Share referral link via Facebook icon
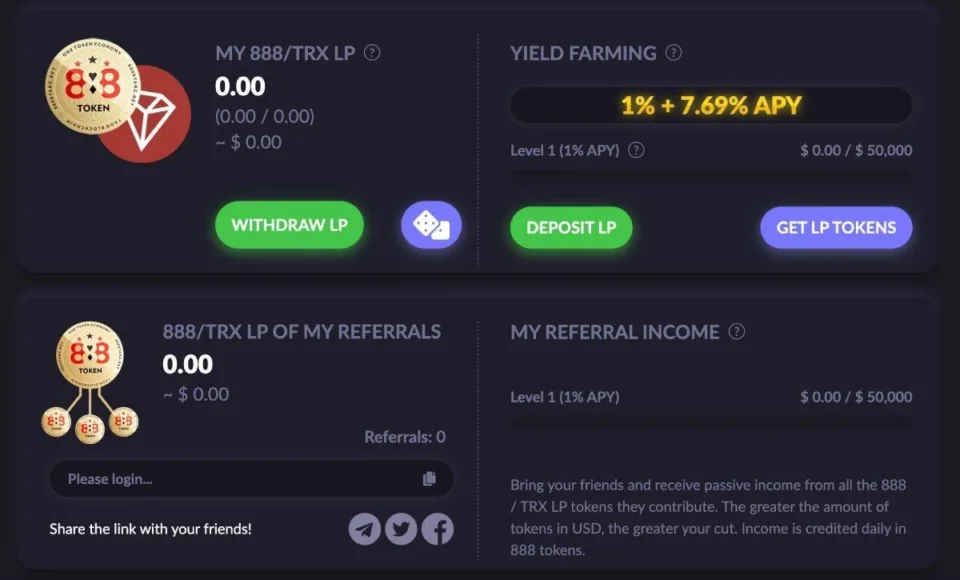Viewport: 960px width, 580px height. 437,529
